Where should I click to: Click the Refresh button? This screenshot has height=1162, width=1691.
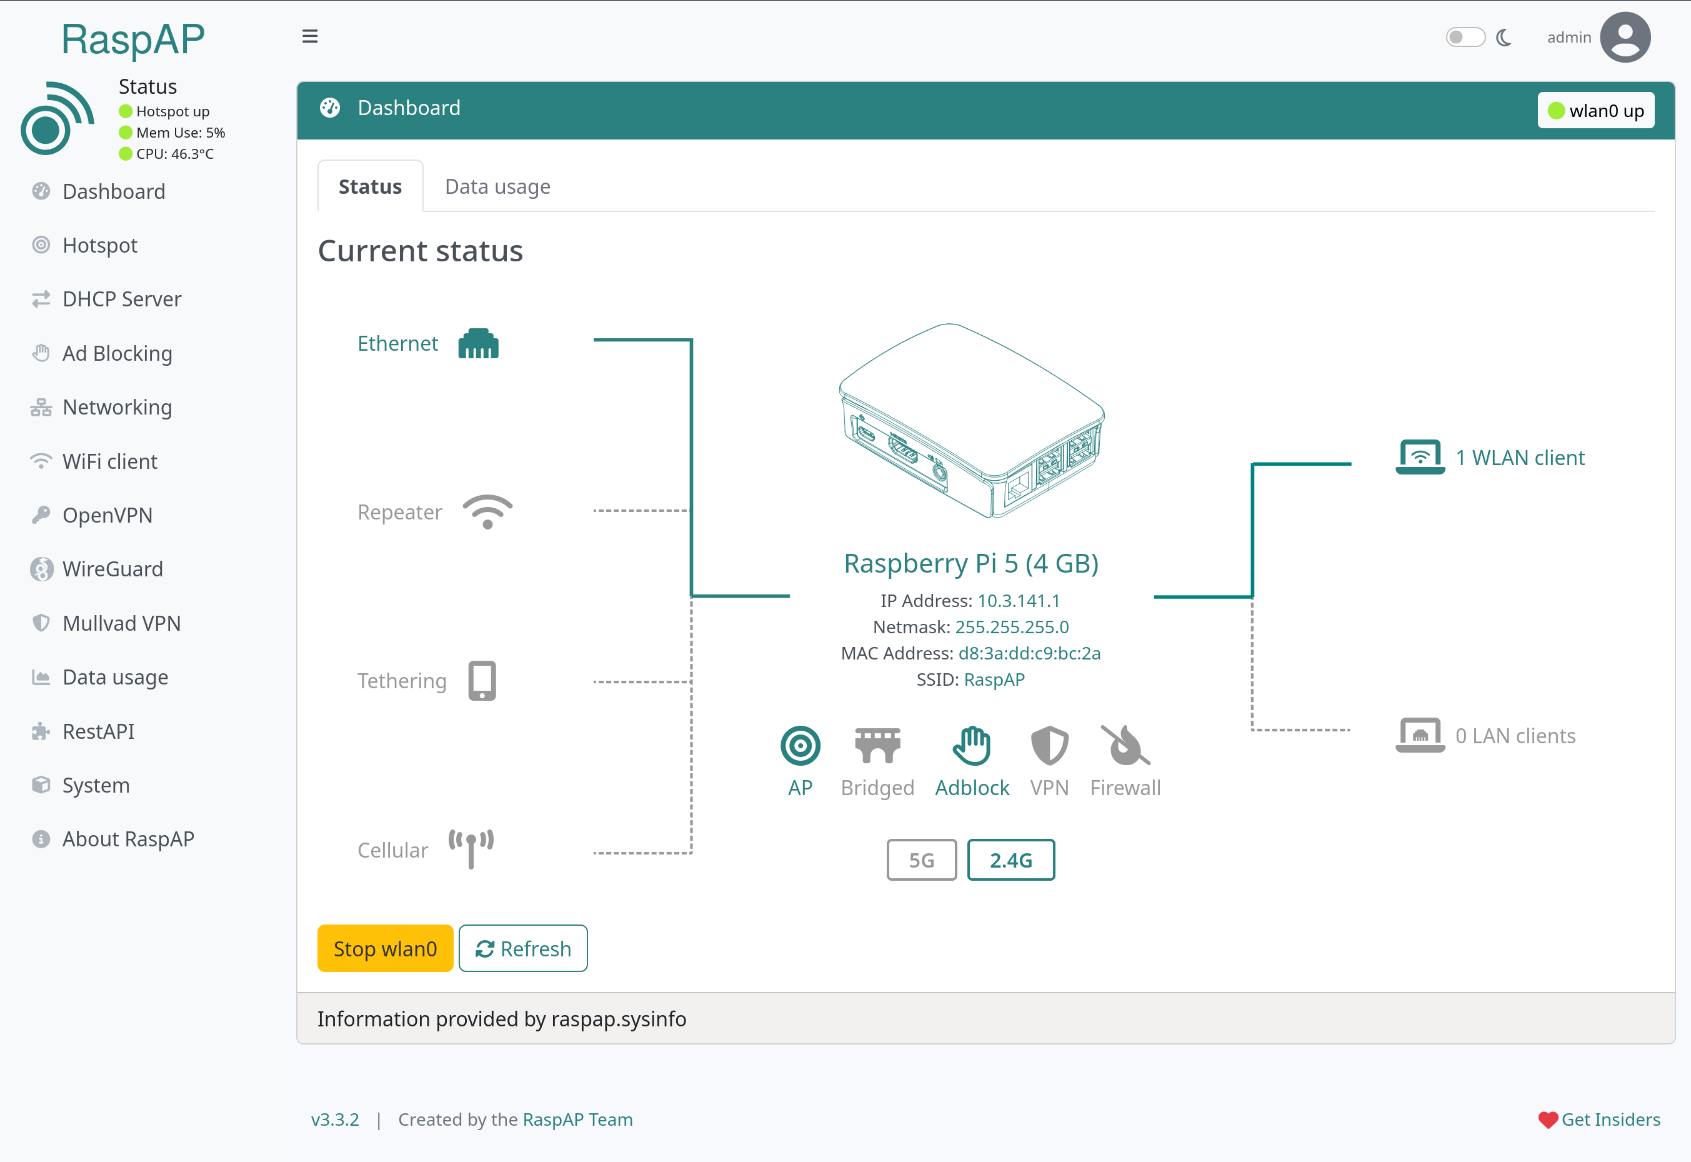pos(523,948)
